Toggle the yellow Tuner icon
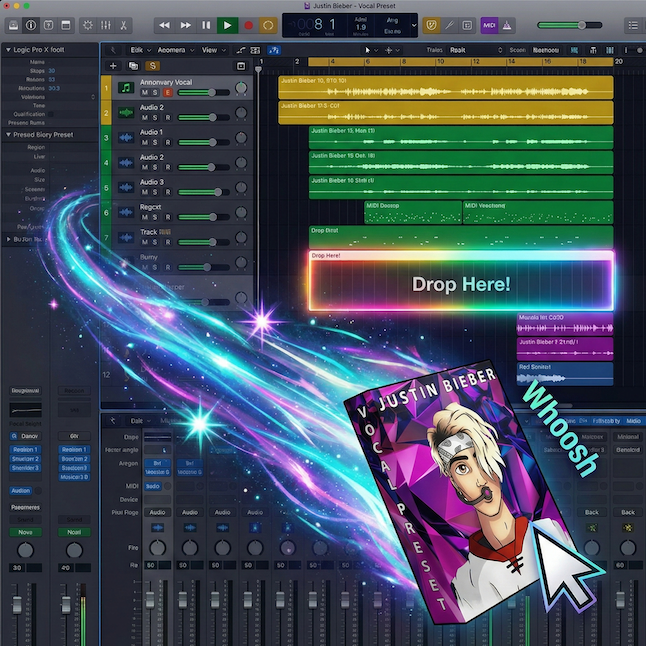646x646 pixels. point(431,26)
